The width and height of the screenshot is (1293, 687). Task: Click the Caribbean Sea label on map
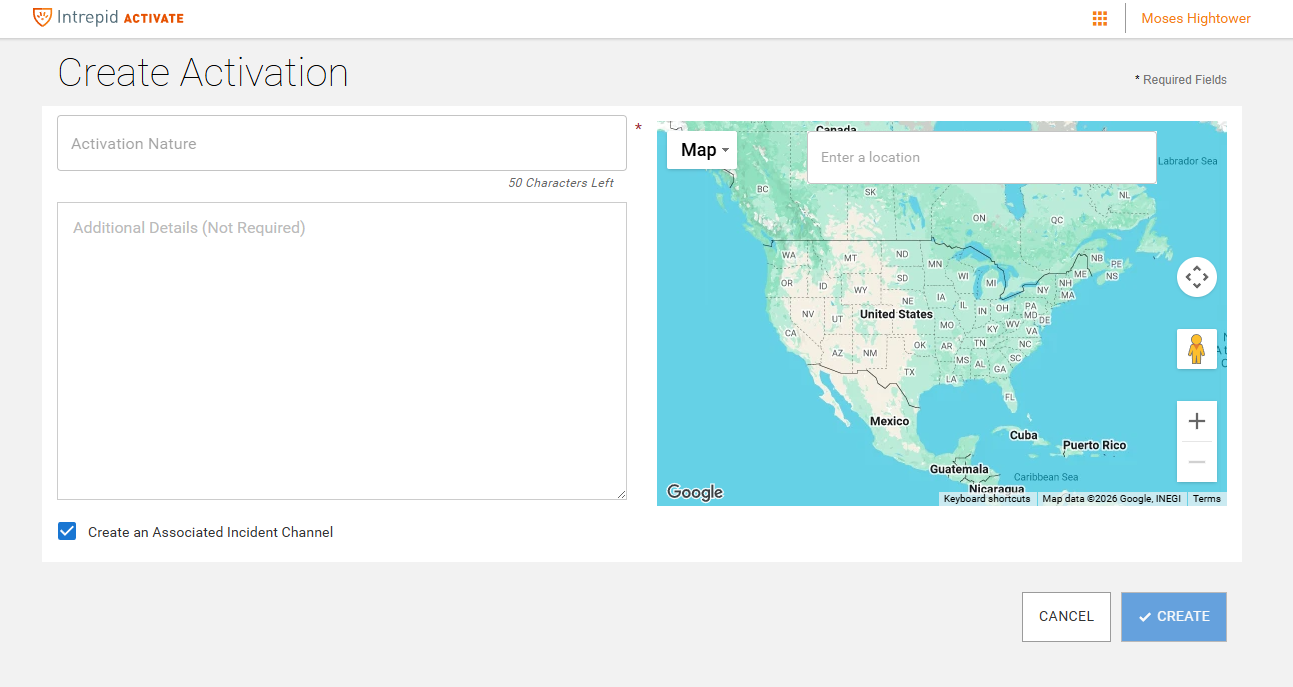coord(1046,477)
